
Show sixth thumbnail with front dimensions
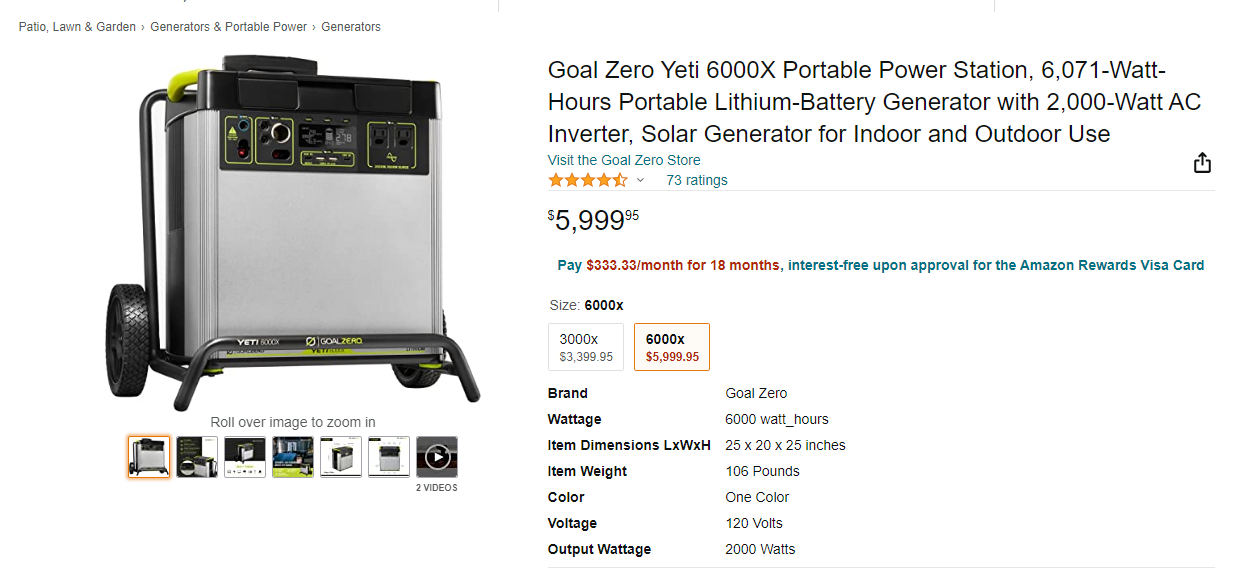coord(389,457)
